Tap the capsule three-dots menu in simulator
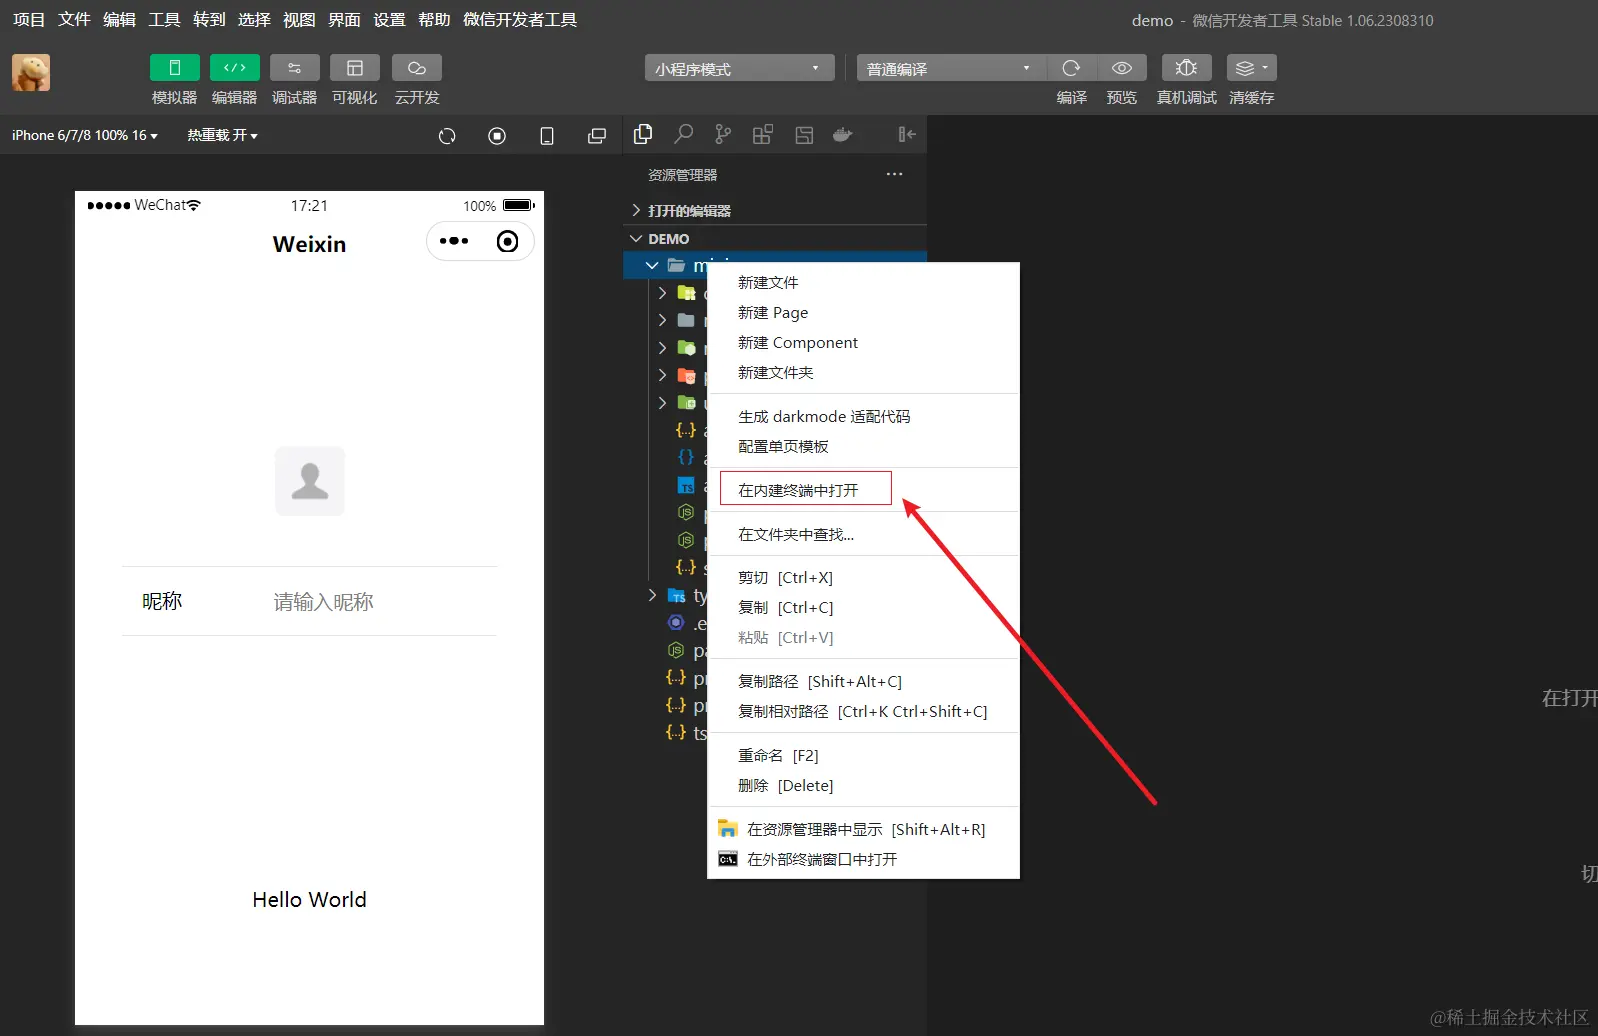This screenshot has width=1598, height=1036. click(454, 241)
